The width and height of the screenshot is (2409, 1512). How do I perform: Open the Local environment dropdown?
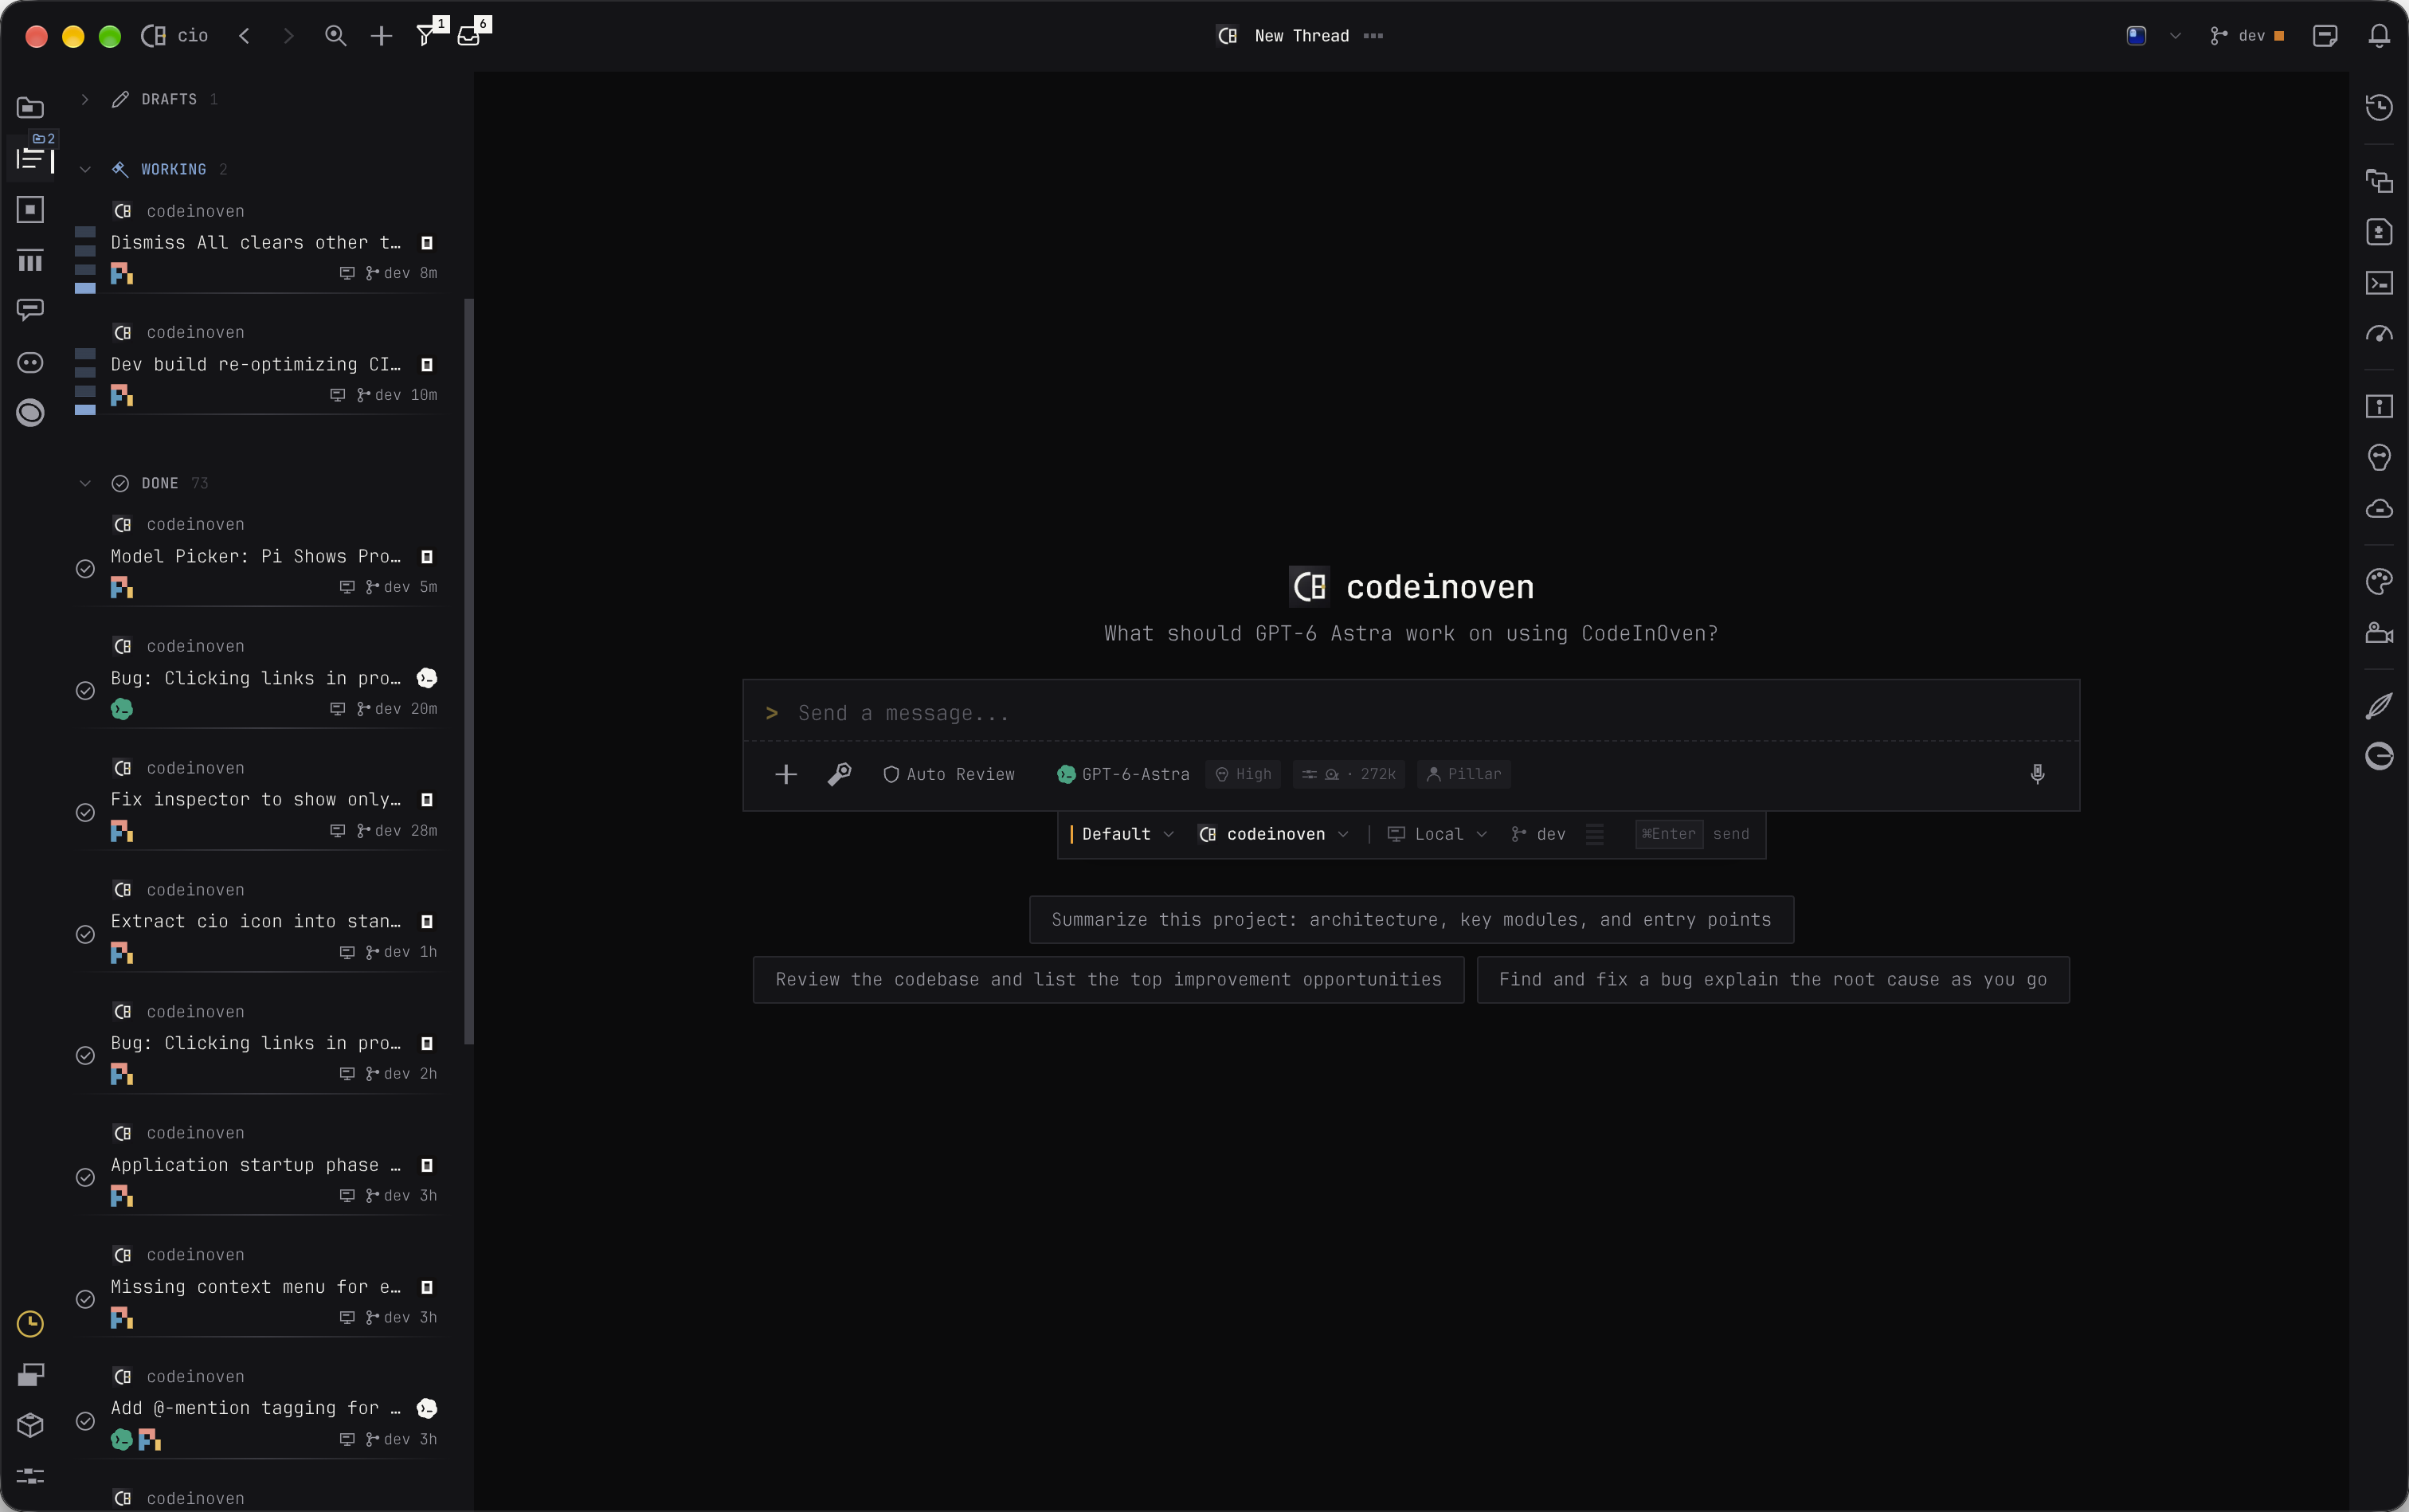[1437, 834]
